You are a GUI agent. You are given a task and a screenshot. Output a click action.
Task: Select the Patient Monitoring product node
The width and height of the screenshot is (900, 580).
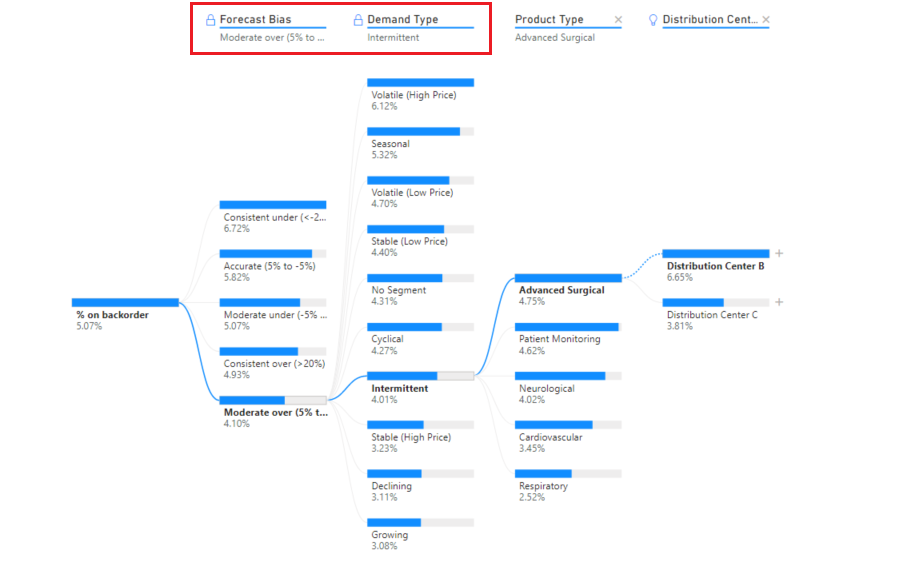(x=568, y=339)
